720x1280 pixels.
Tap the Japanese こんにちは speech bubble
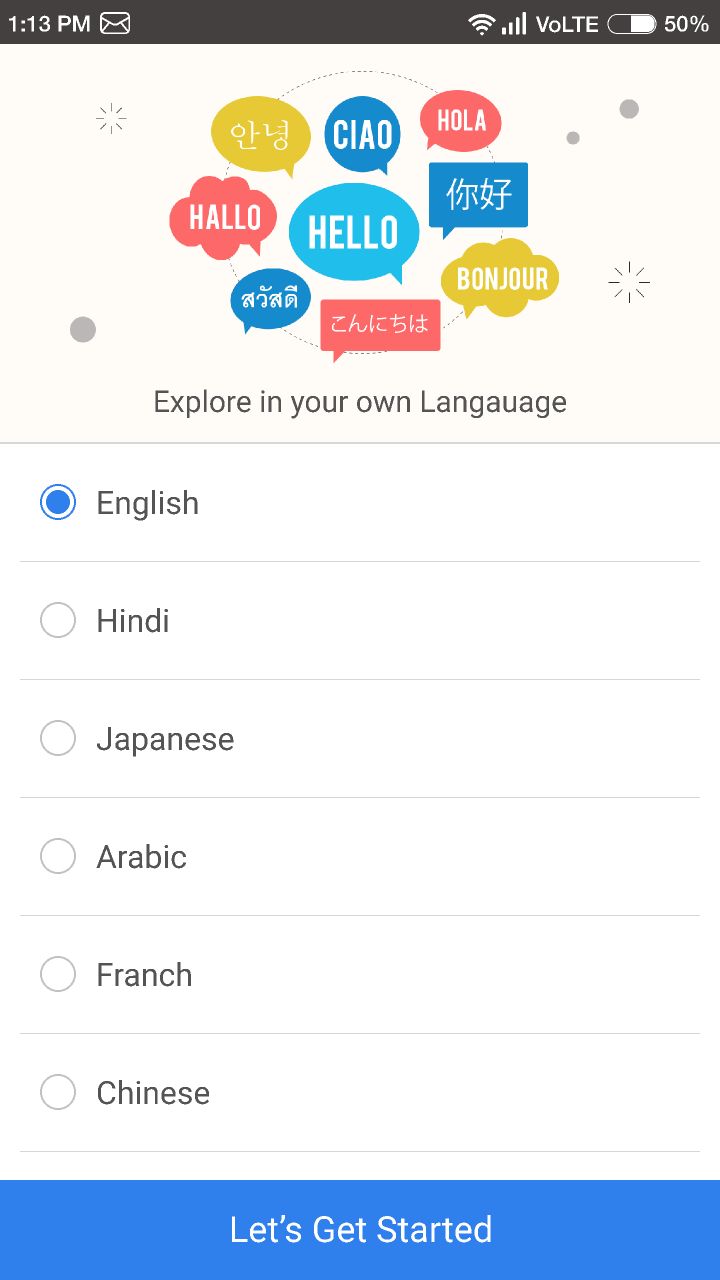(380, 324)
